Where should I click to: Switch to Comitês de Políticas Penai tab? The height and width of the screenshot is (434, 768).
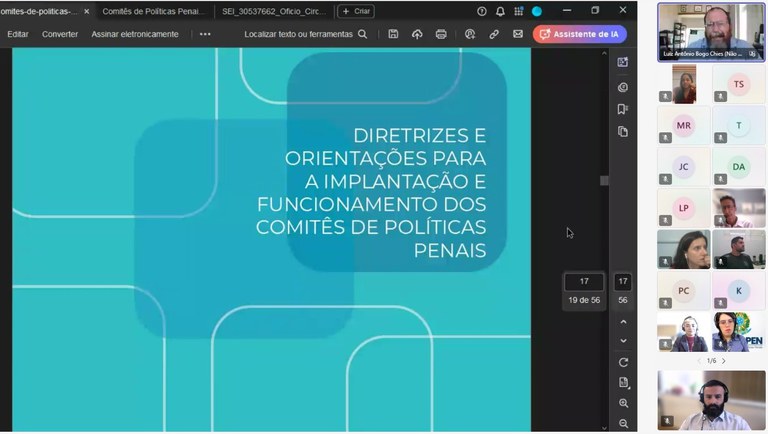click(x=154, y=11)
